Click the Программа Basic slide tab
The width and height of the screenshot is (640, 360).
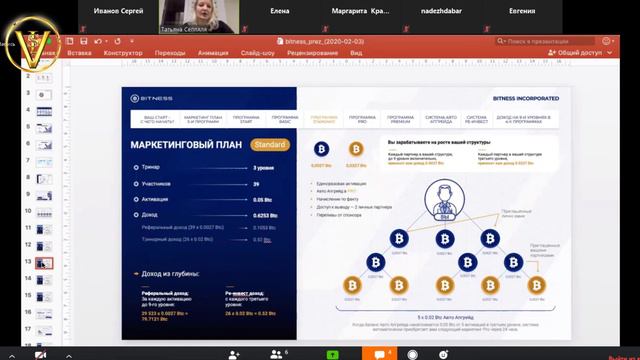click(285, 119)
